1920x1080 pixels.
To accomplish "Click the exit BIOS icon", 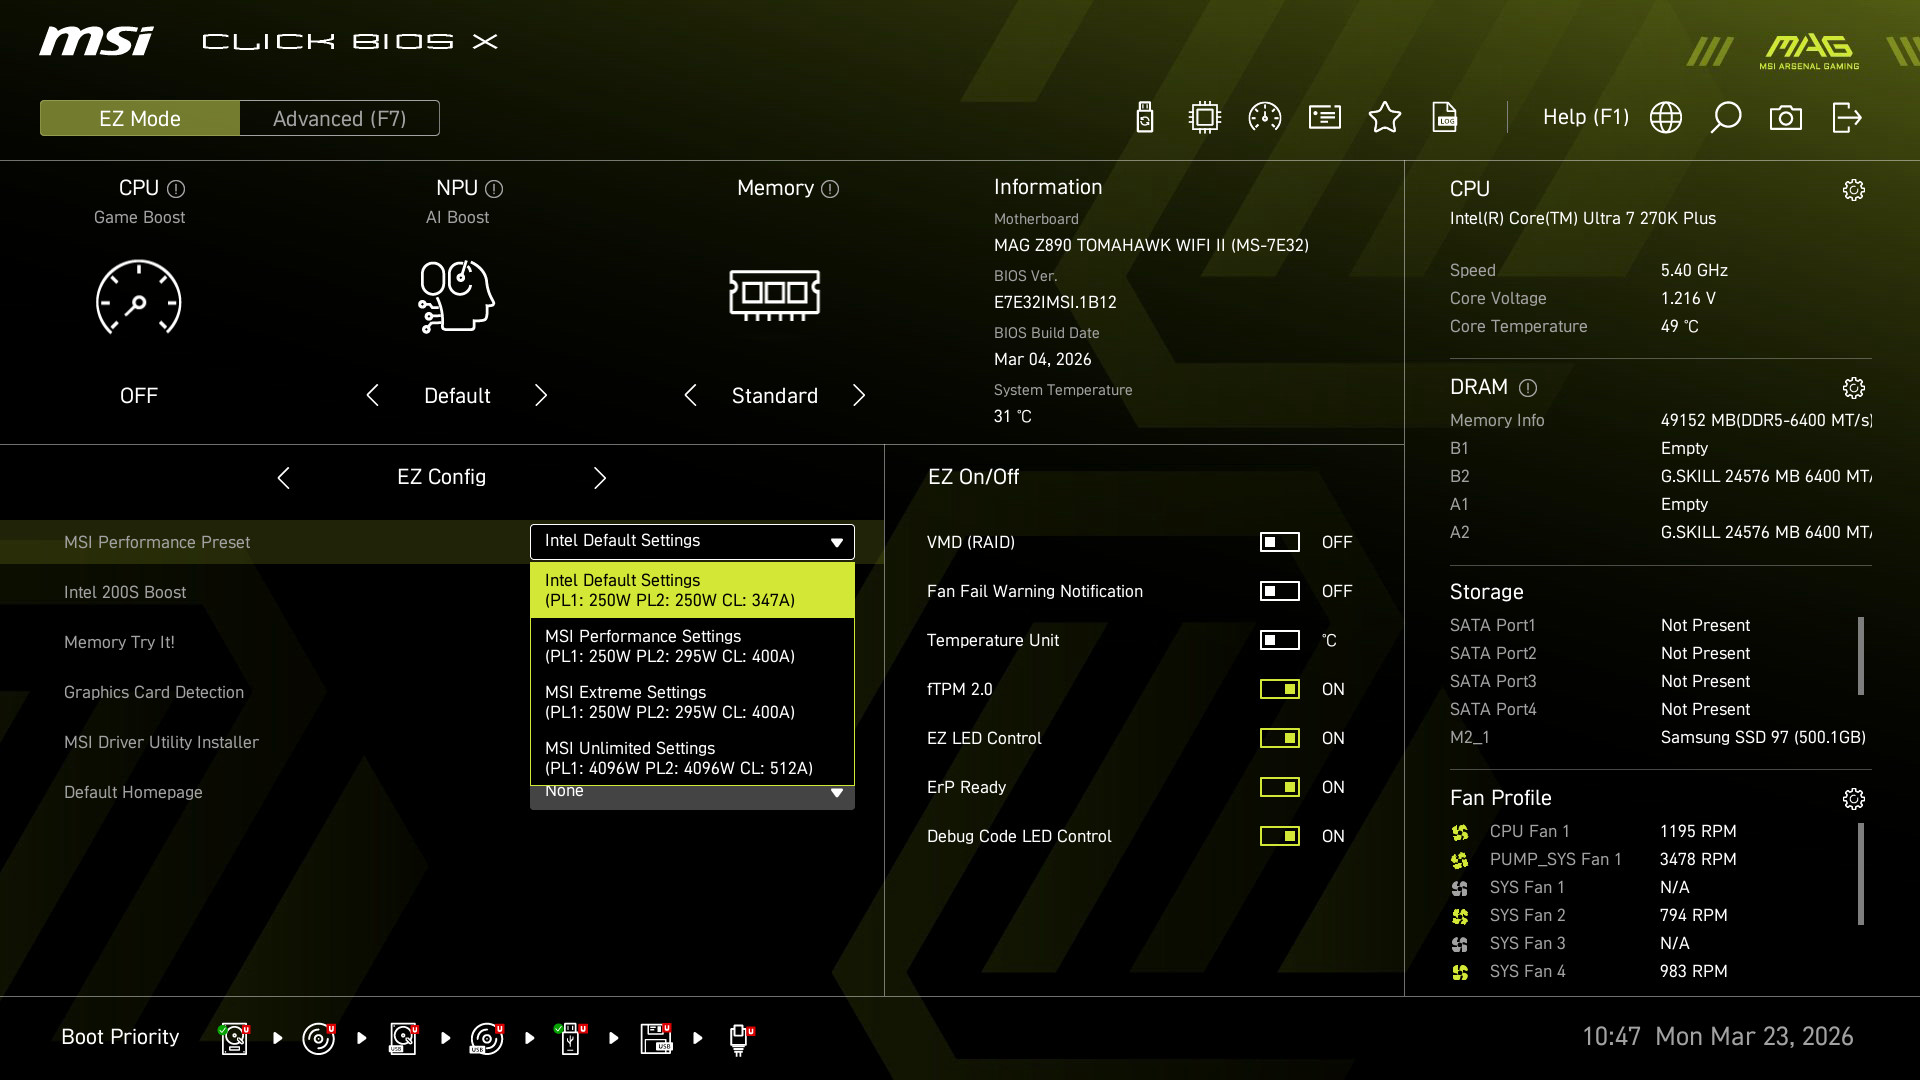I will (1846, 118).
